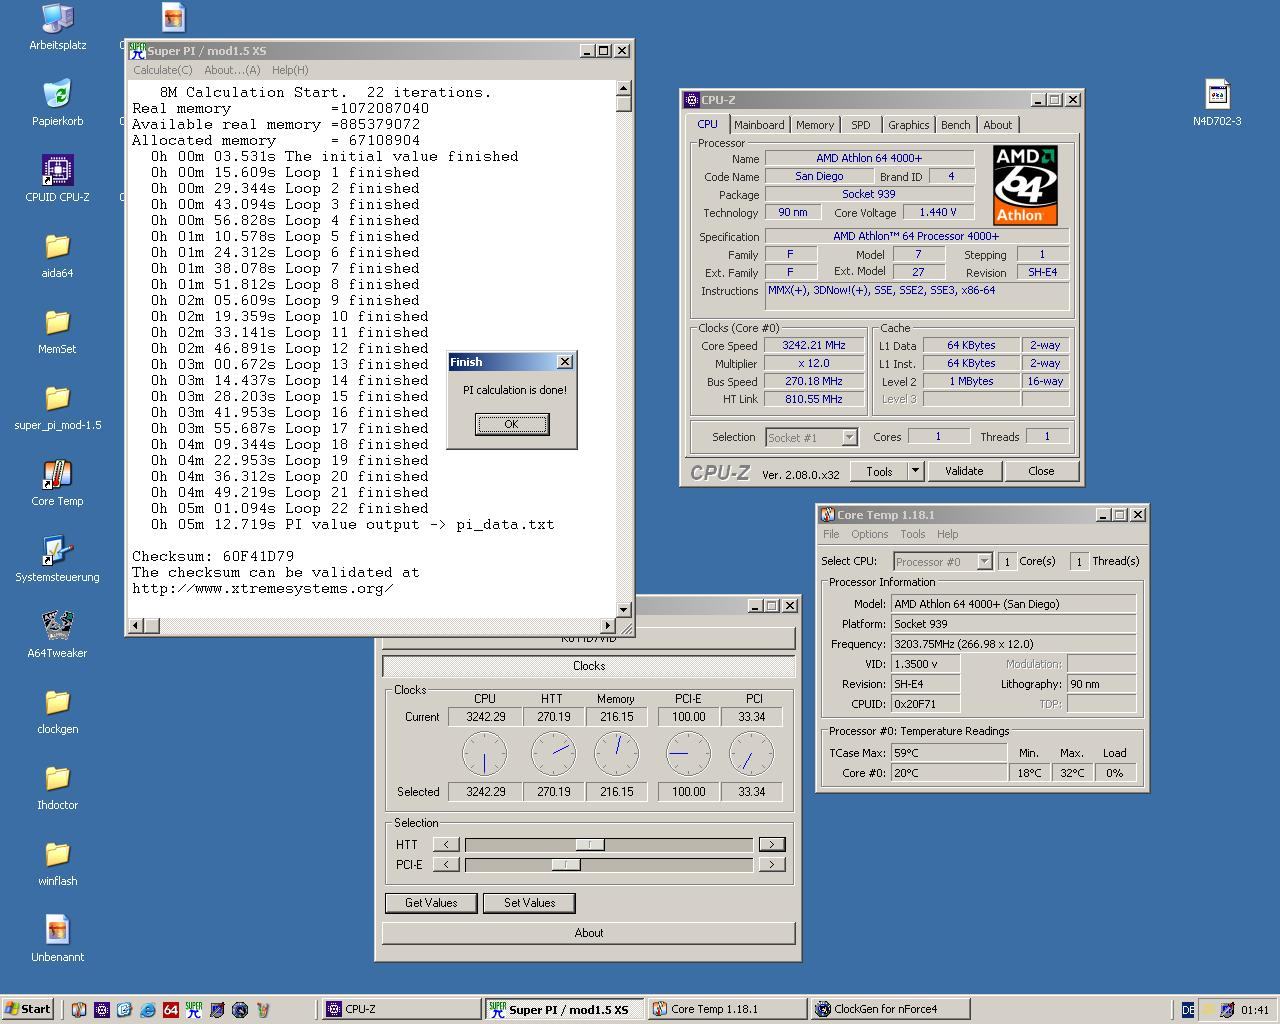The height and width of the screenshot is (1024, 1280).
Task: Click the Close button in CPU-Z
Action: (x=1041, y=471)
